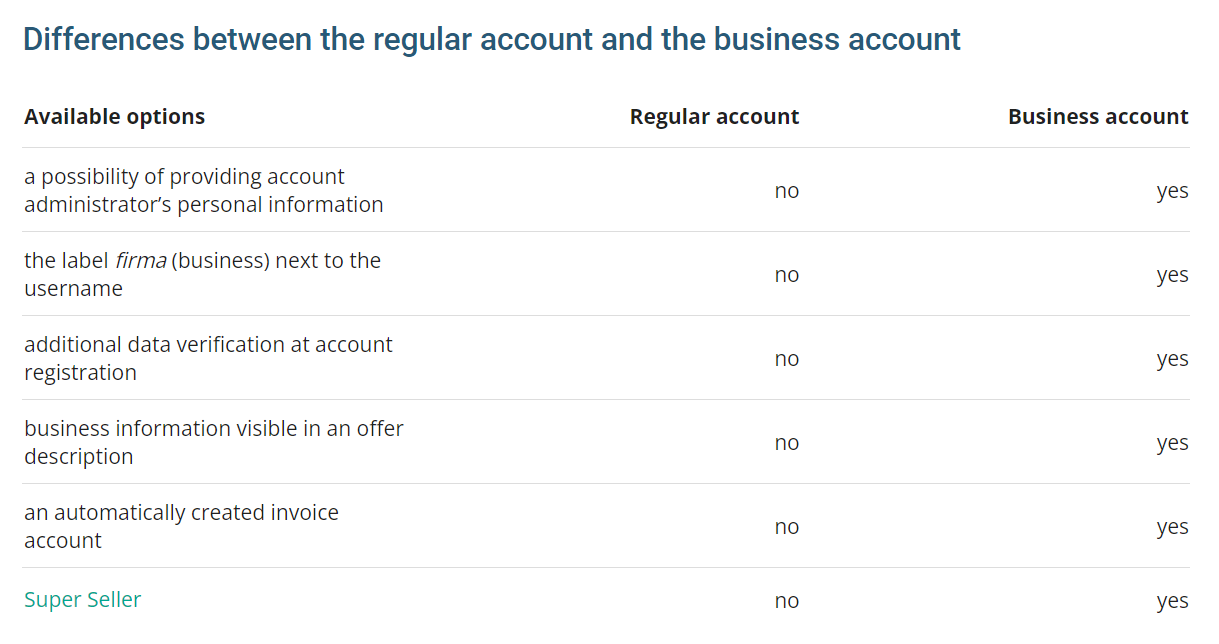Click the 'Differences between the regular account' heading
Viewport: 1219px width, 644px height.
[491, 40]
